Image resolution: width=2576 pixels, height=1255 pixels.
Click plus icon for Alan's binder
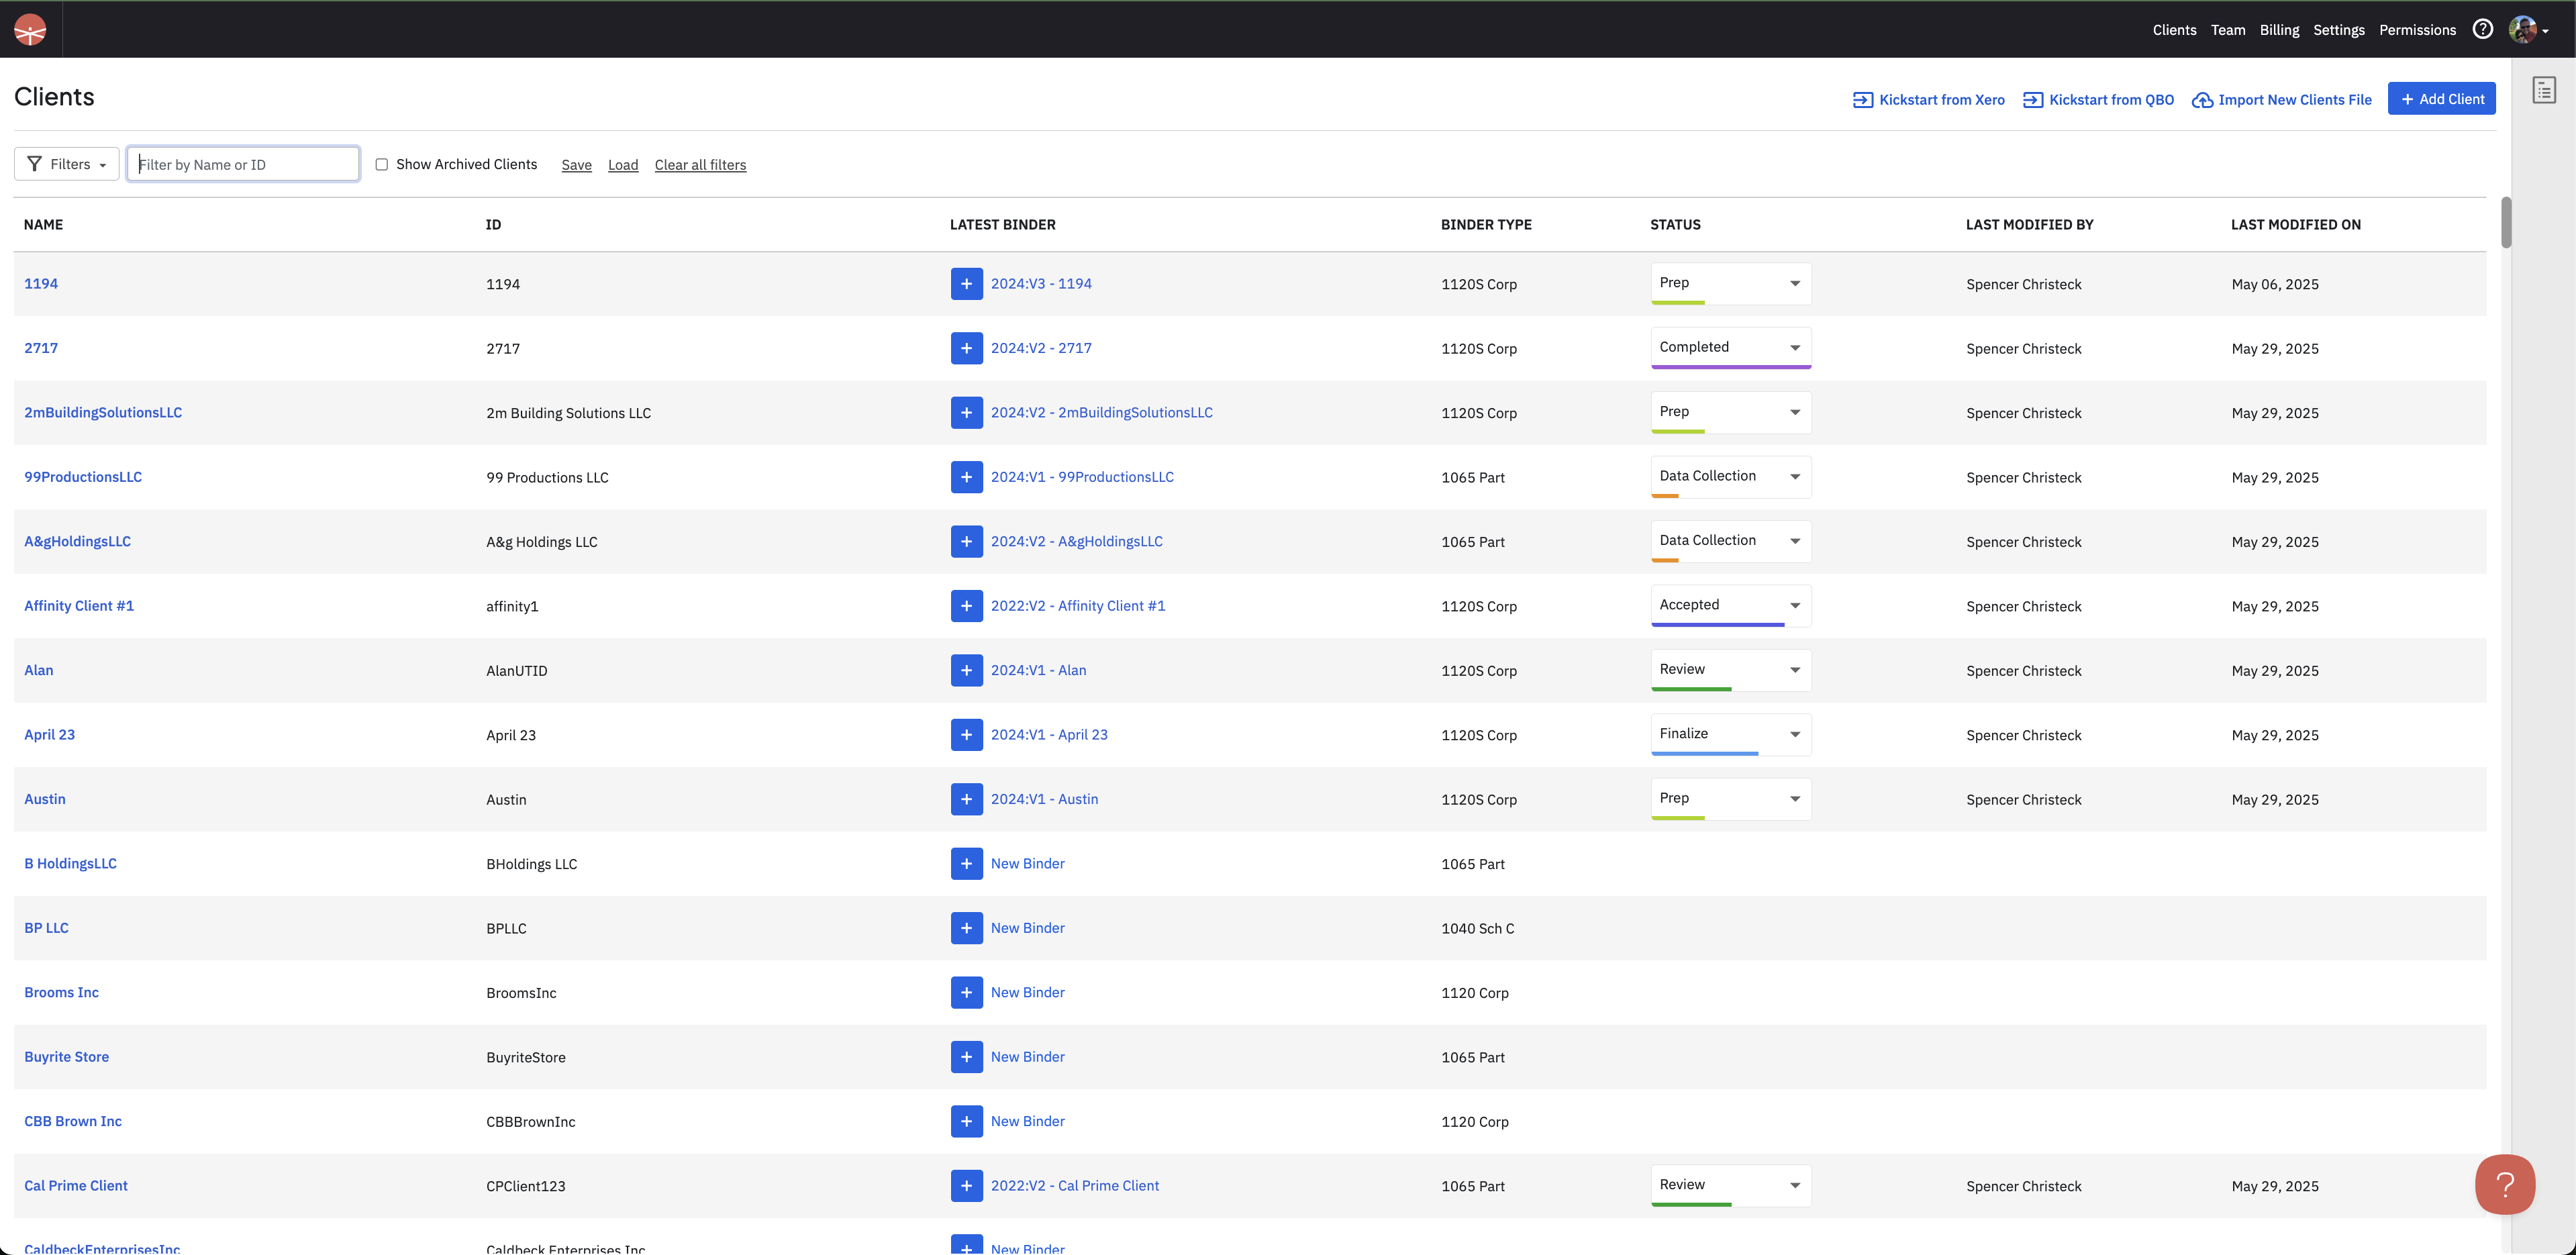[x=966, y=670]
